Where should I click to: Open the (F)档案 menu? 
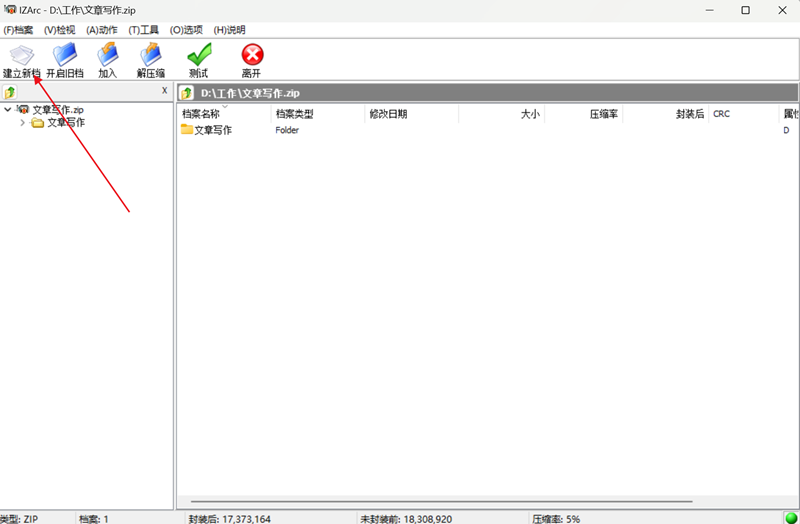[18, 30]
